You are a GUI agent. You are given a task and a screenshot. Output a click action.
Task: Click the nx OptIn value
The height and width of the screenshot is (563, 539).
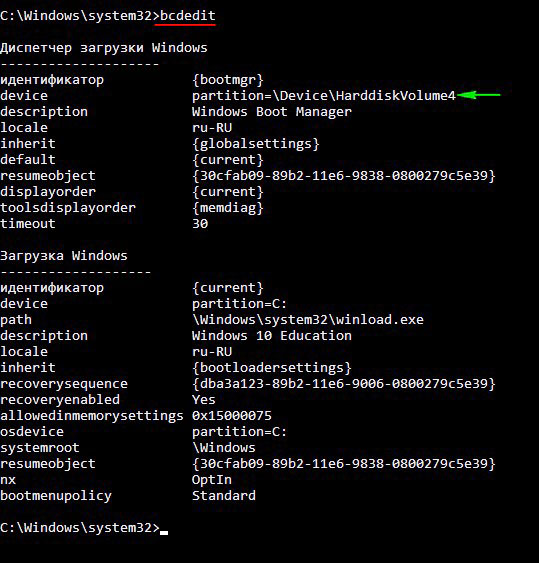pos(212,480)
